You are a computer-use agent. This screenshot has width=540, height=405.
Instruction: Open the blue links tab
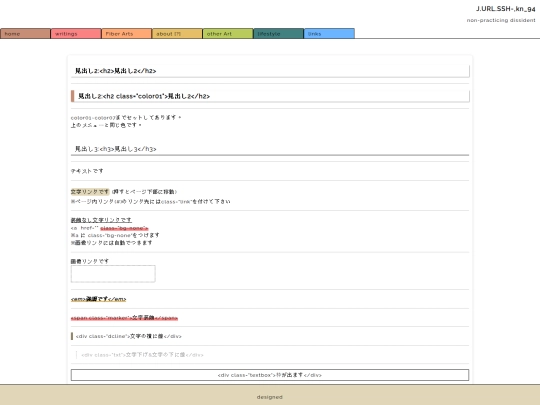329,34
